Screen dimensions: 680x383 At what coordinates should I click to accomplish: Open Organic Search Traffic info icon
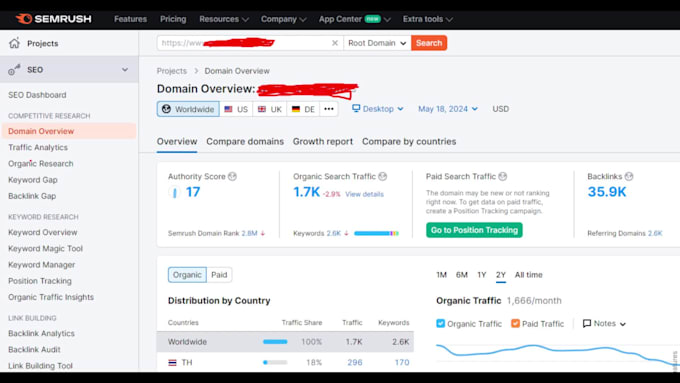point(382,177)
